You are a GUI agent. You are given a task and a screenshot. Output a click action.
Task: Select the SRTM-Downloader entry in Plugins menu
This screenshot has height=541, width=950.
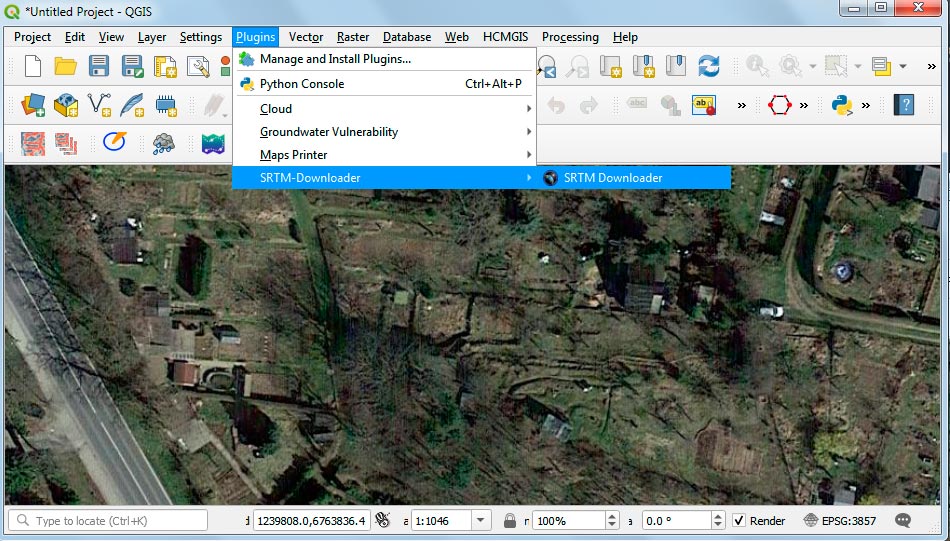pos(384,178)
